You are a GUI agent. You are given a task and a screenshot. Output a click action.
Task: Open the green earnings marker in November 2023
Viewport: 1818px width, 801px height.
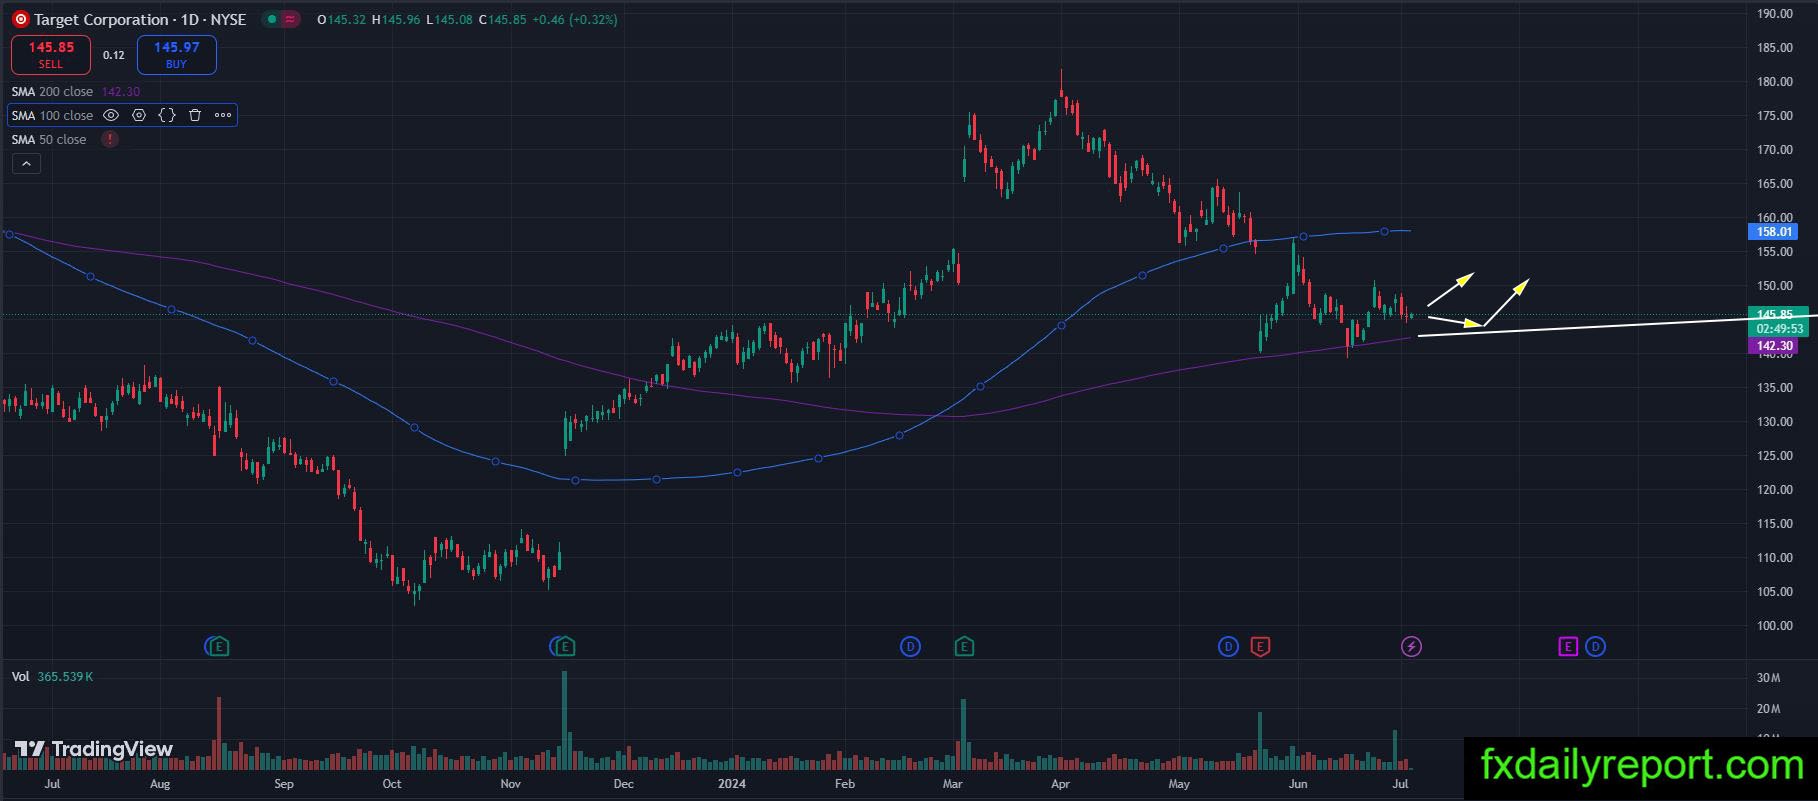[565, 647]
